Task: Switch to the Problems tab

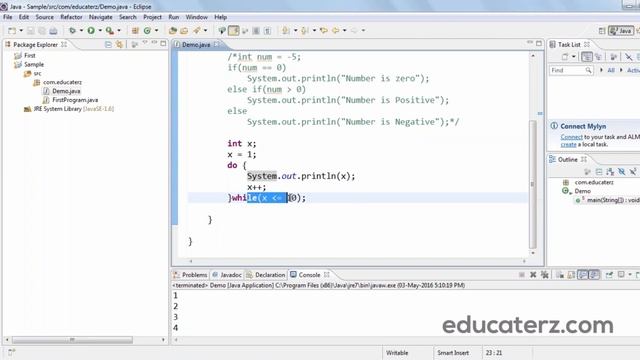Action: coord(190,275)
